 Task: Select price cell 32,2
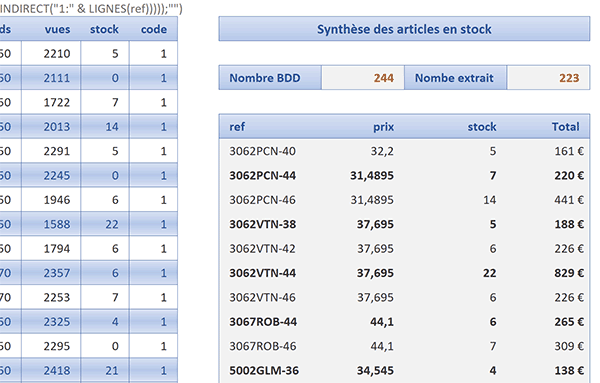[x=382, y=151]
